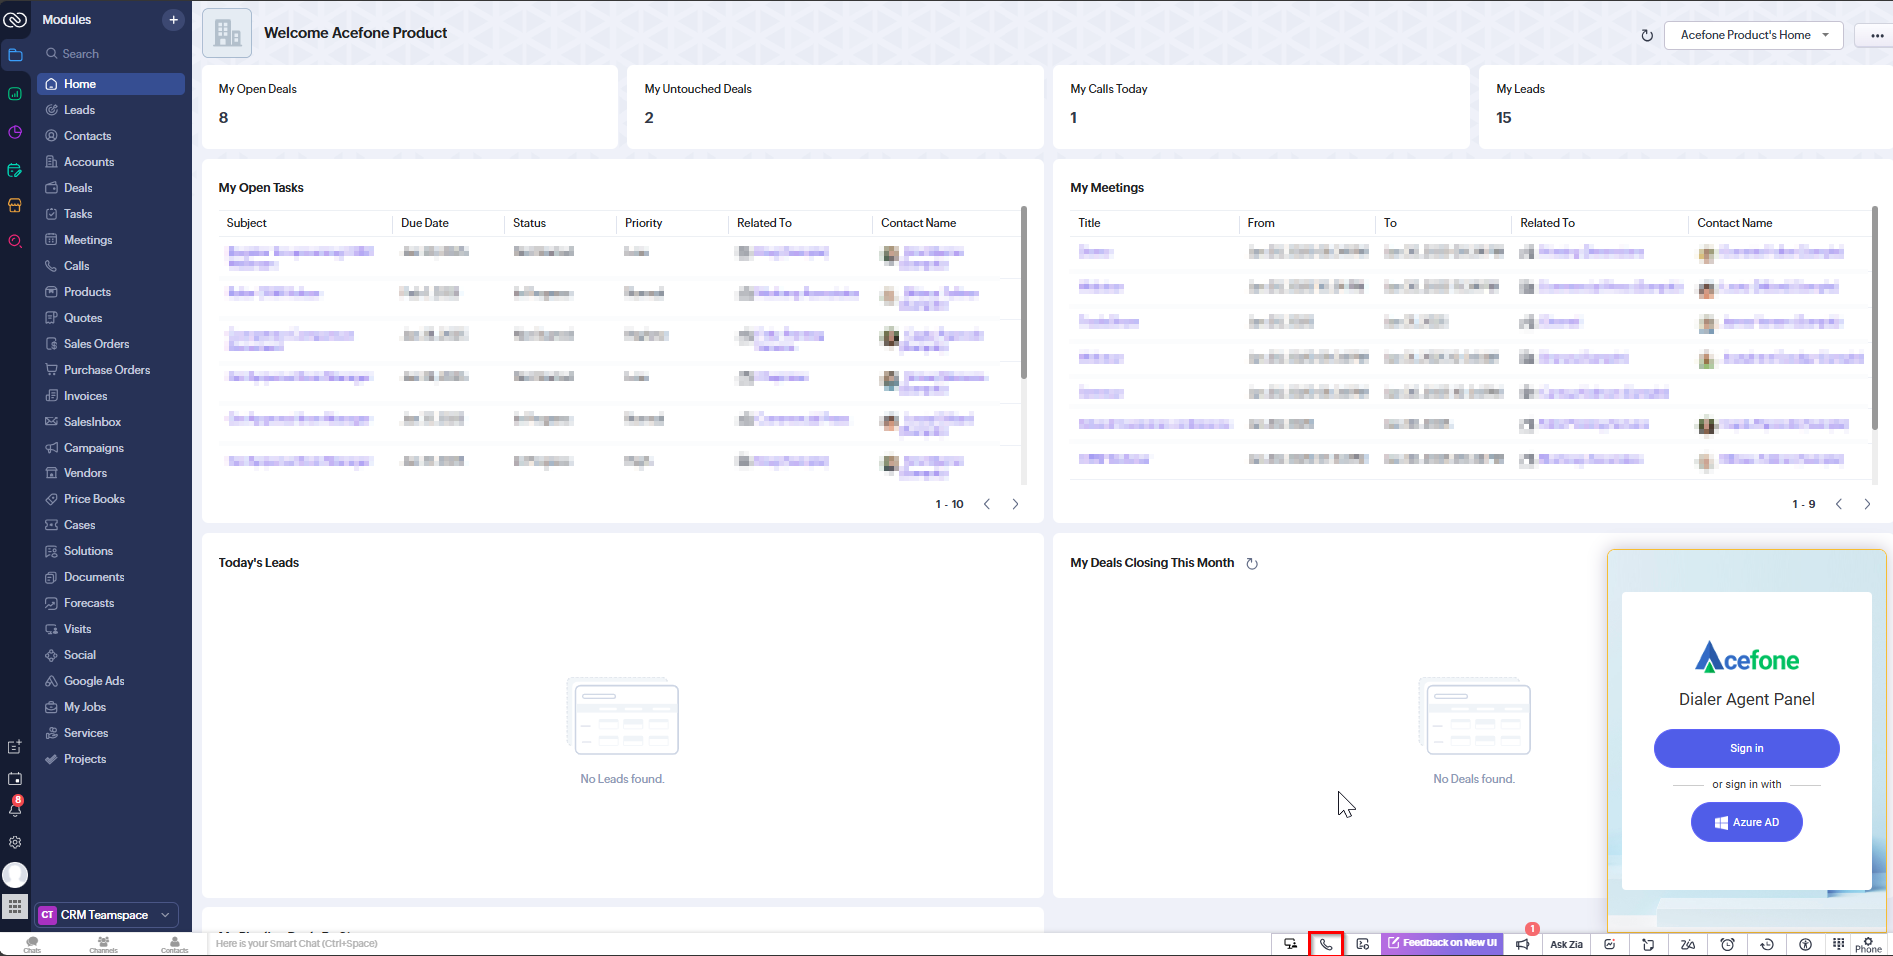The height and width of the screenshot is (956, 1893).
Task: Open the alarm clock reminders icon
Action: coord(1727,944)
